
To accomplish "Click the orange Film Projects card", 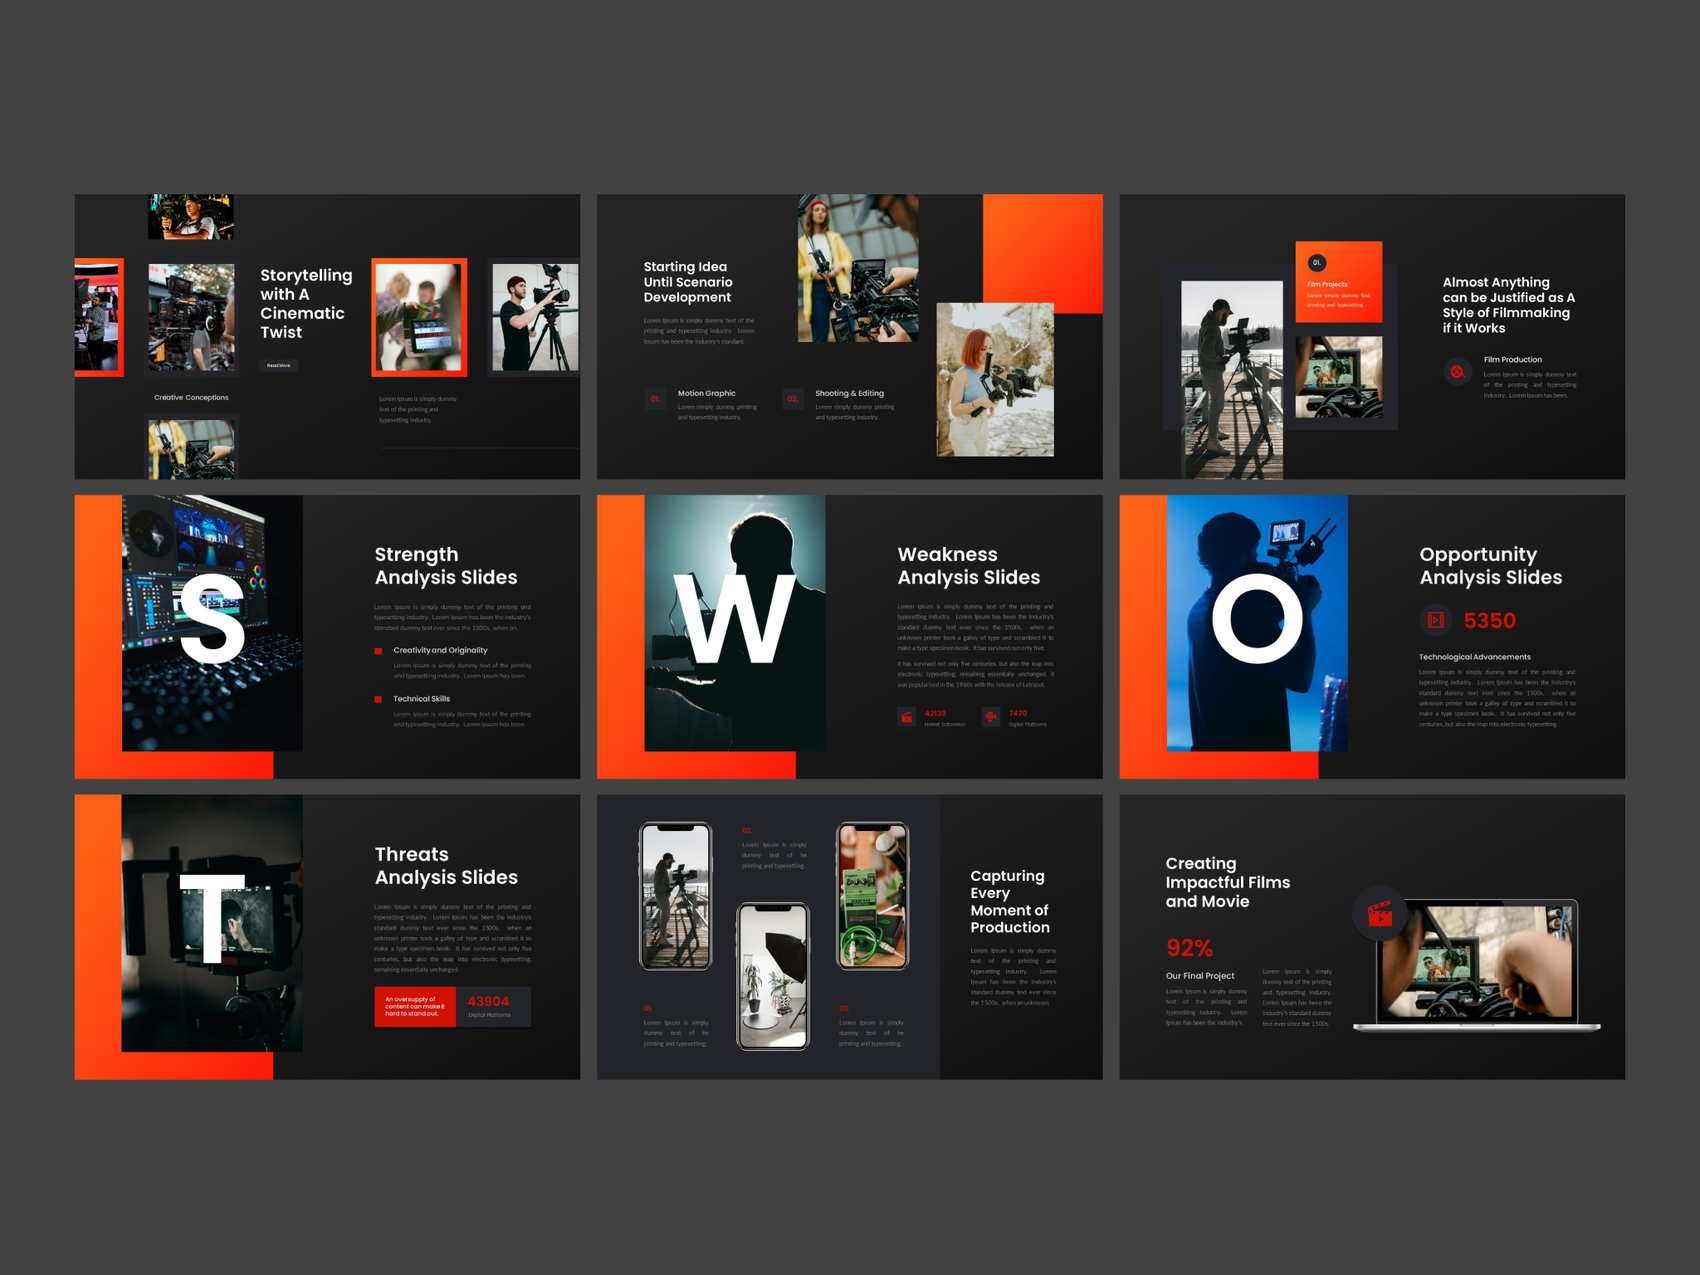I will (1339, 282).
